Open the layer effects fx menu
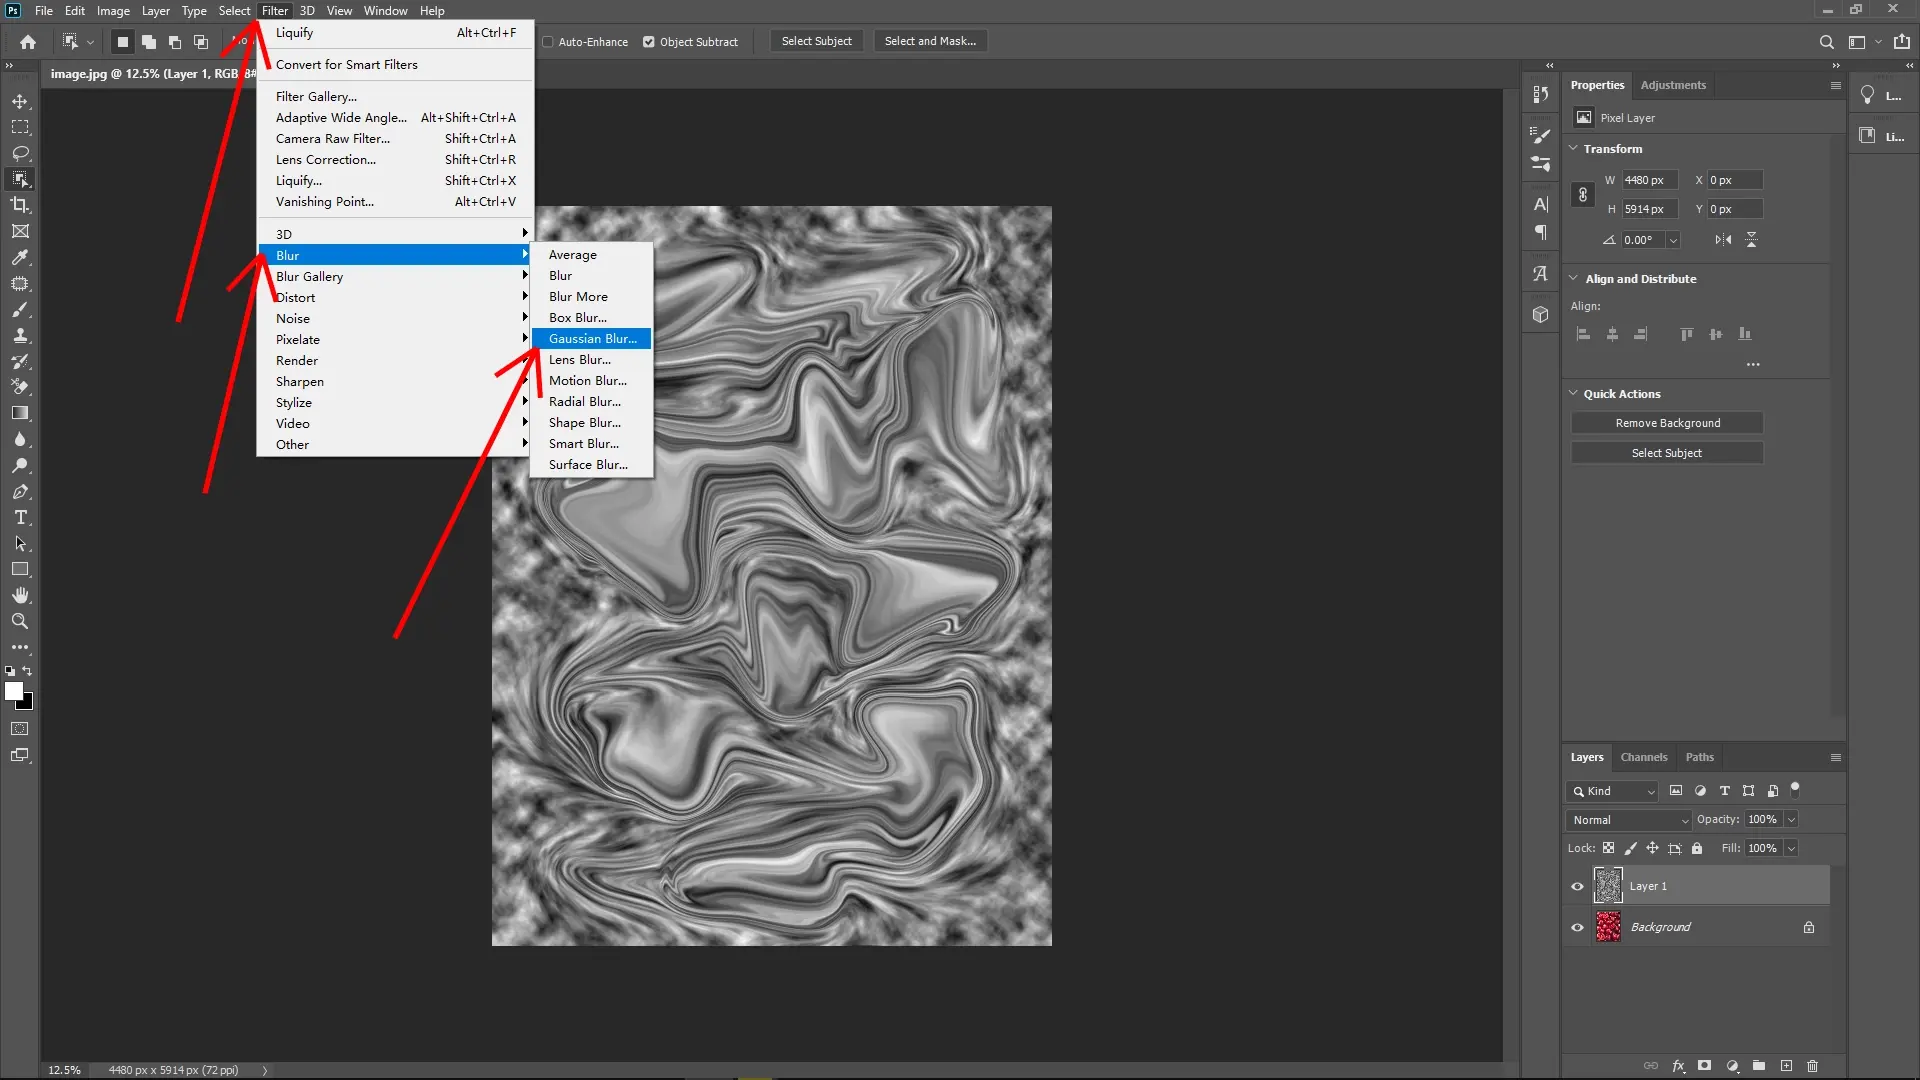Image resolution: width=1920 pixels, height=1080 pixels. (1678, 1066)
